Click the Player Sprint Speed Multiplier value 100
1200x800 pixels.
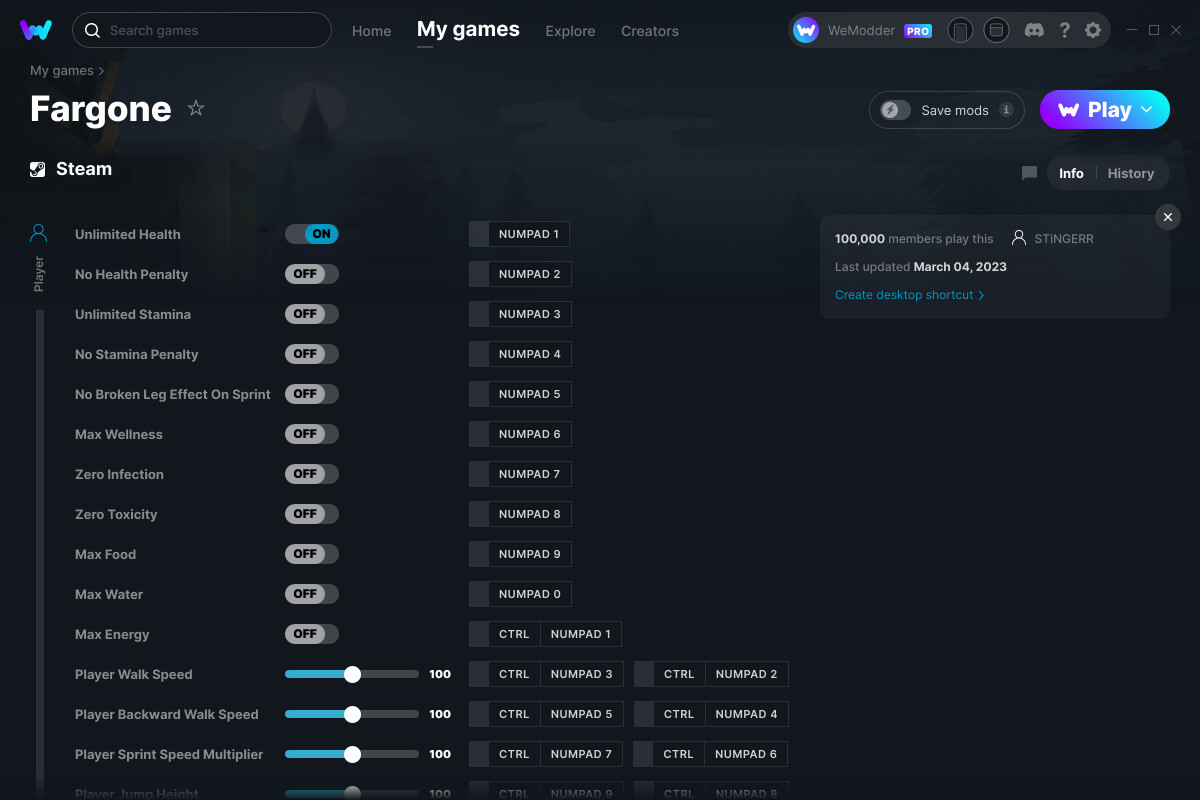(x=440, y=754)
